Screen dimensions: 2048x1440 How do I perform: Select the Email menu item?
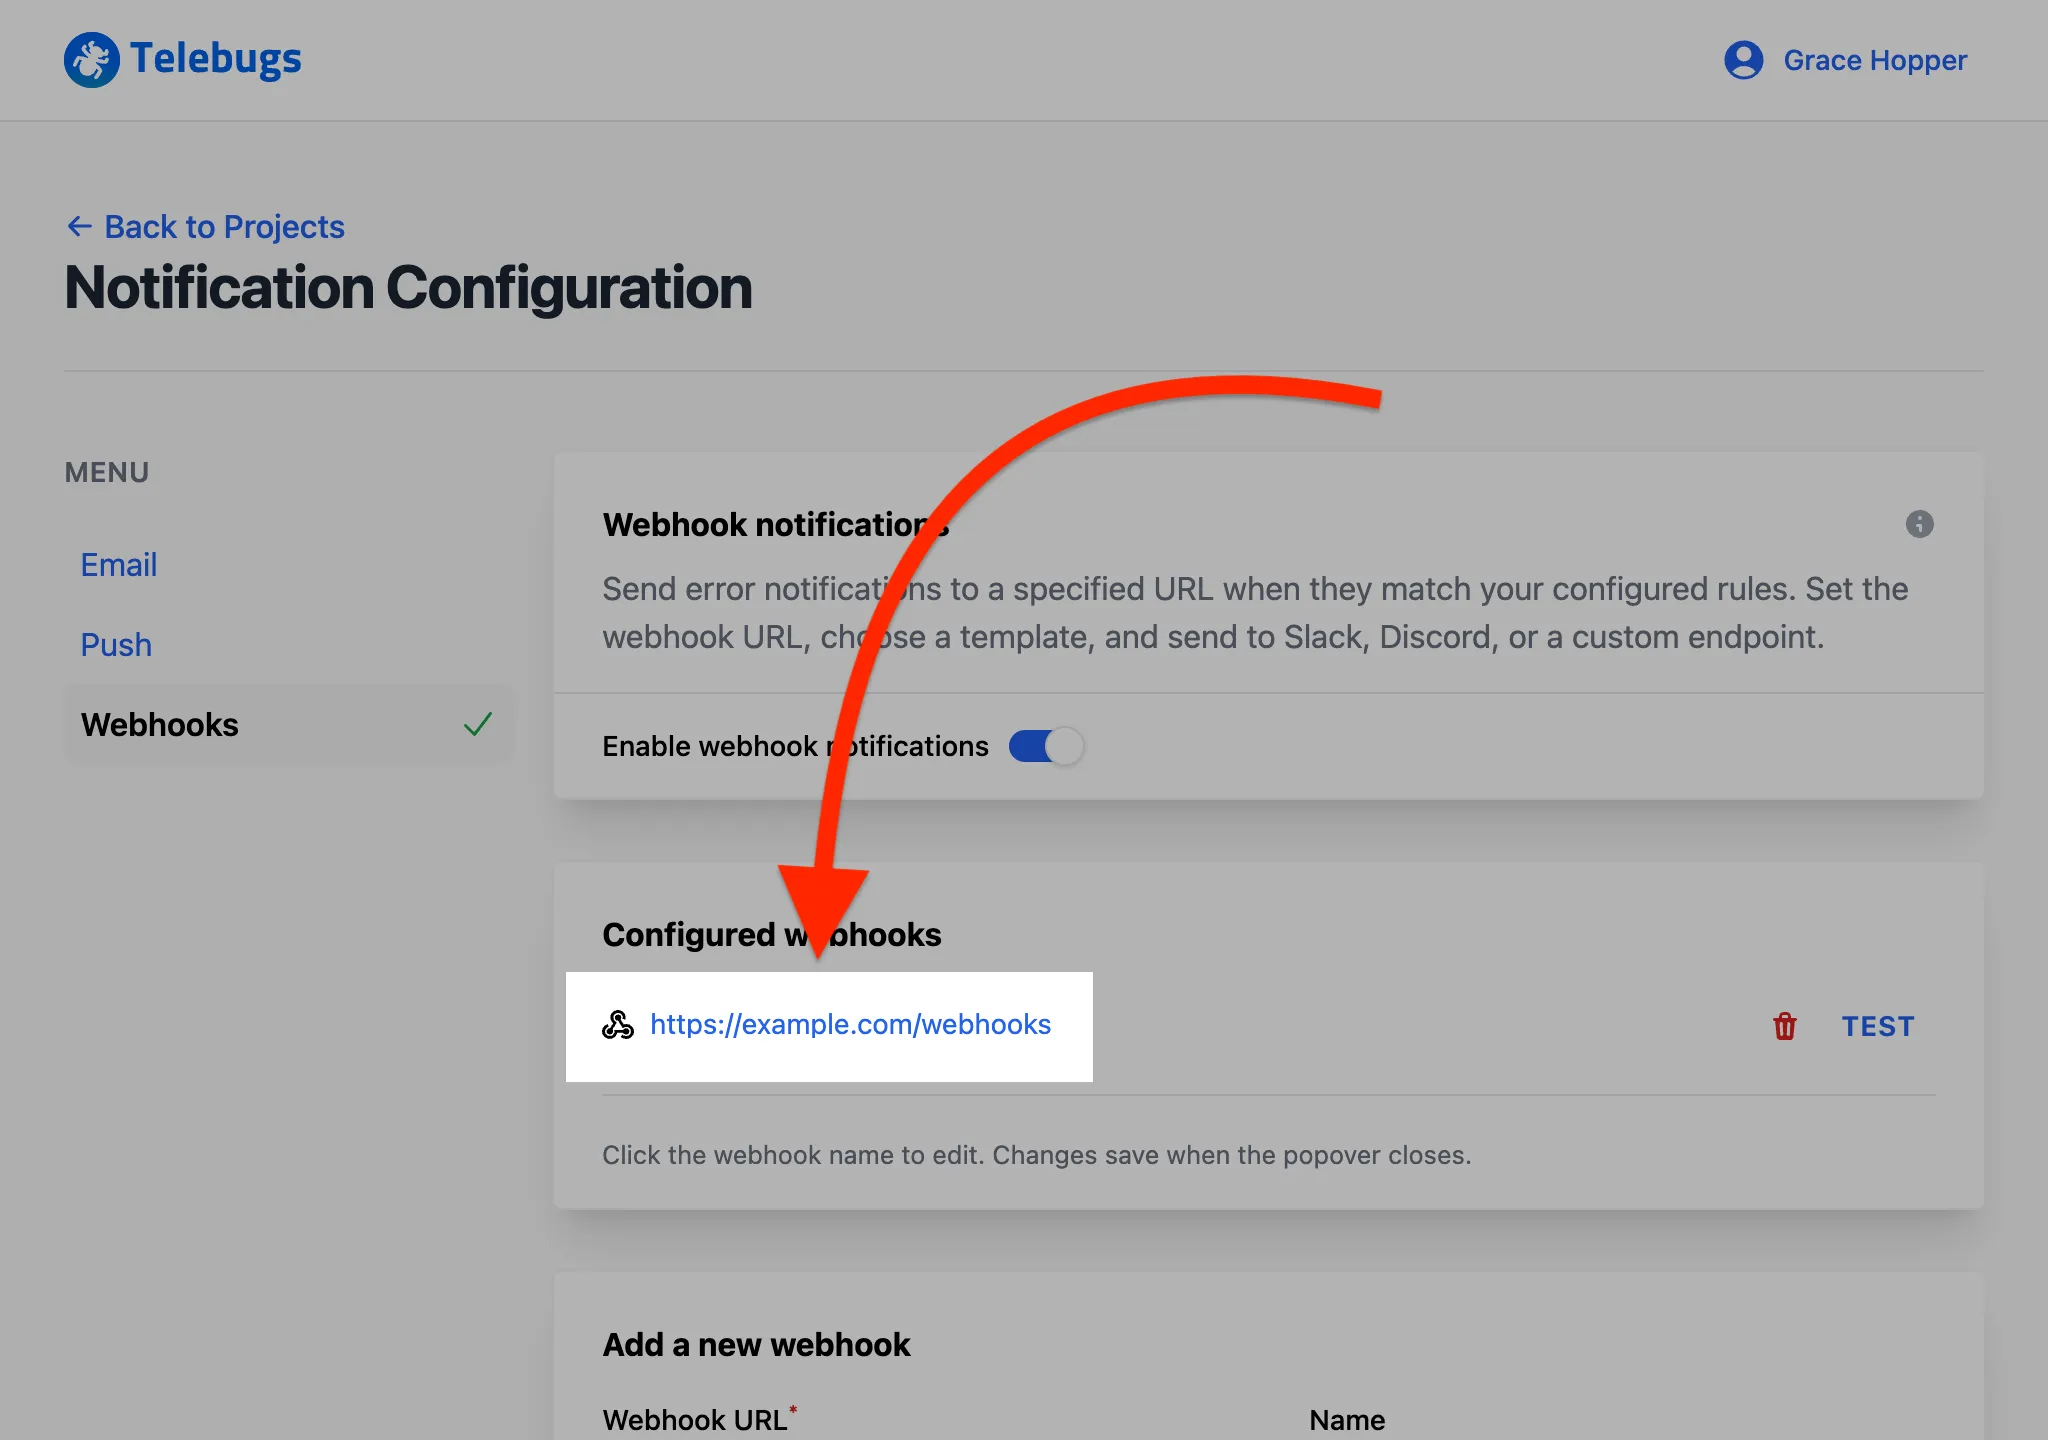pos(119,565)
